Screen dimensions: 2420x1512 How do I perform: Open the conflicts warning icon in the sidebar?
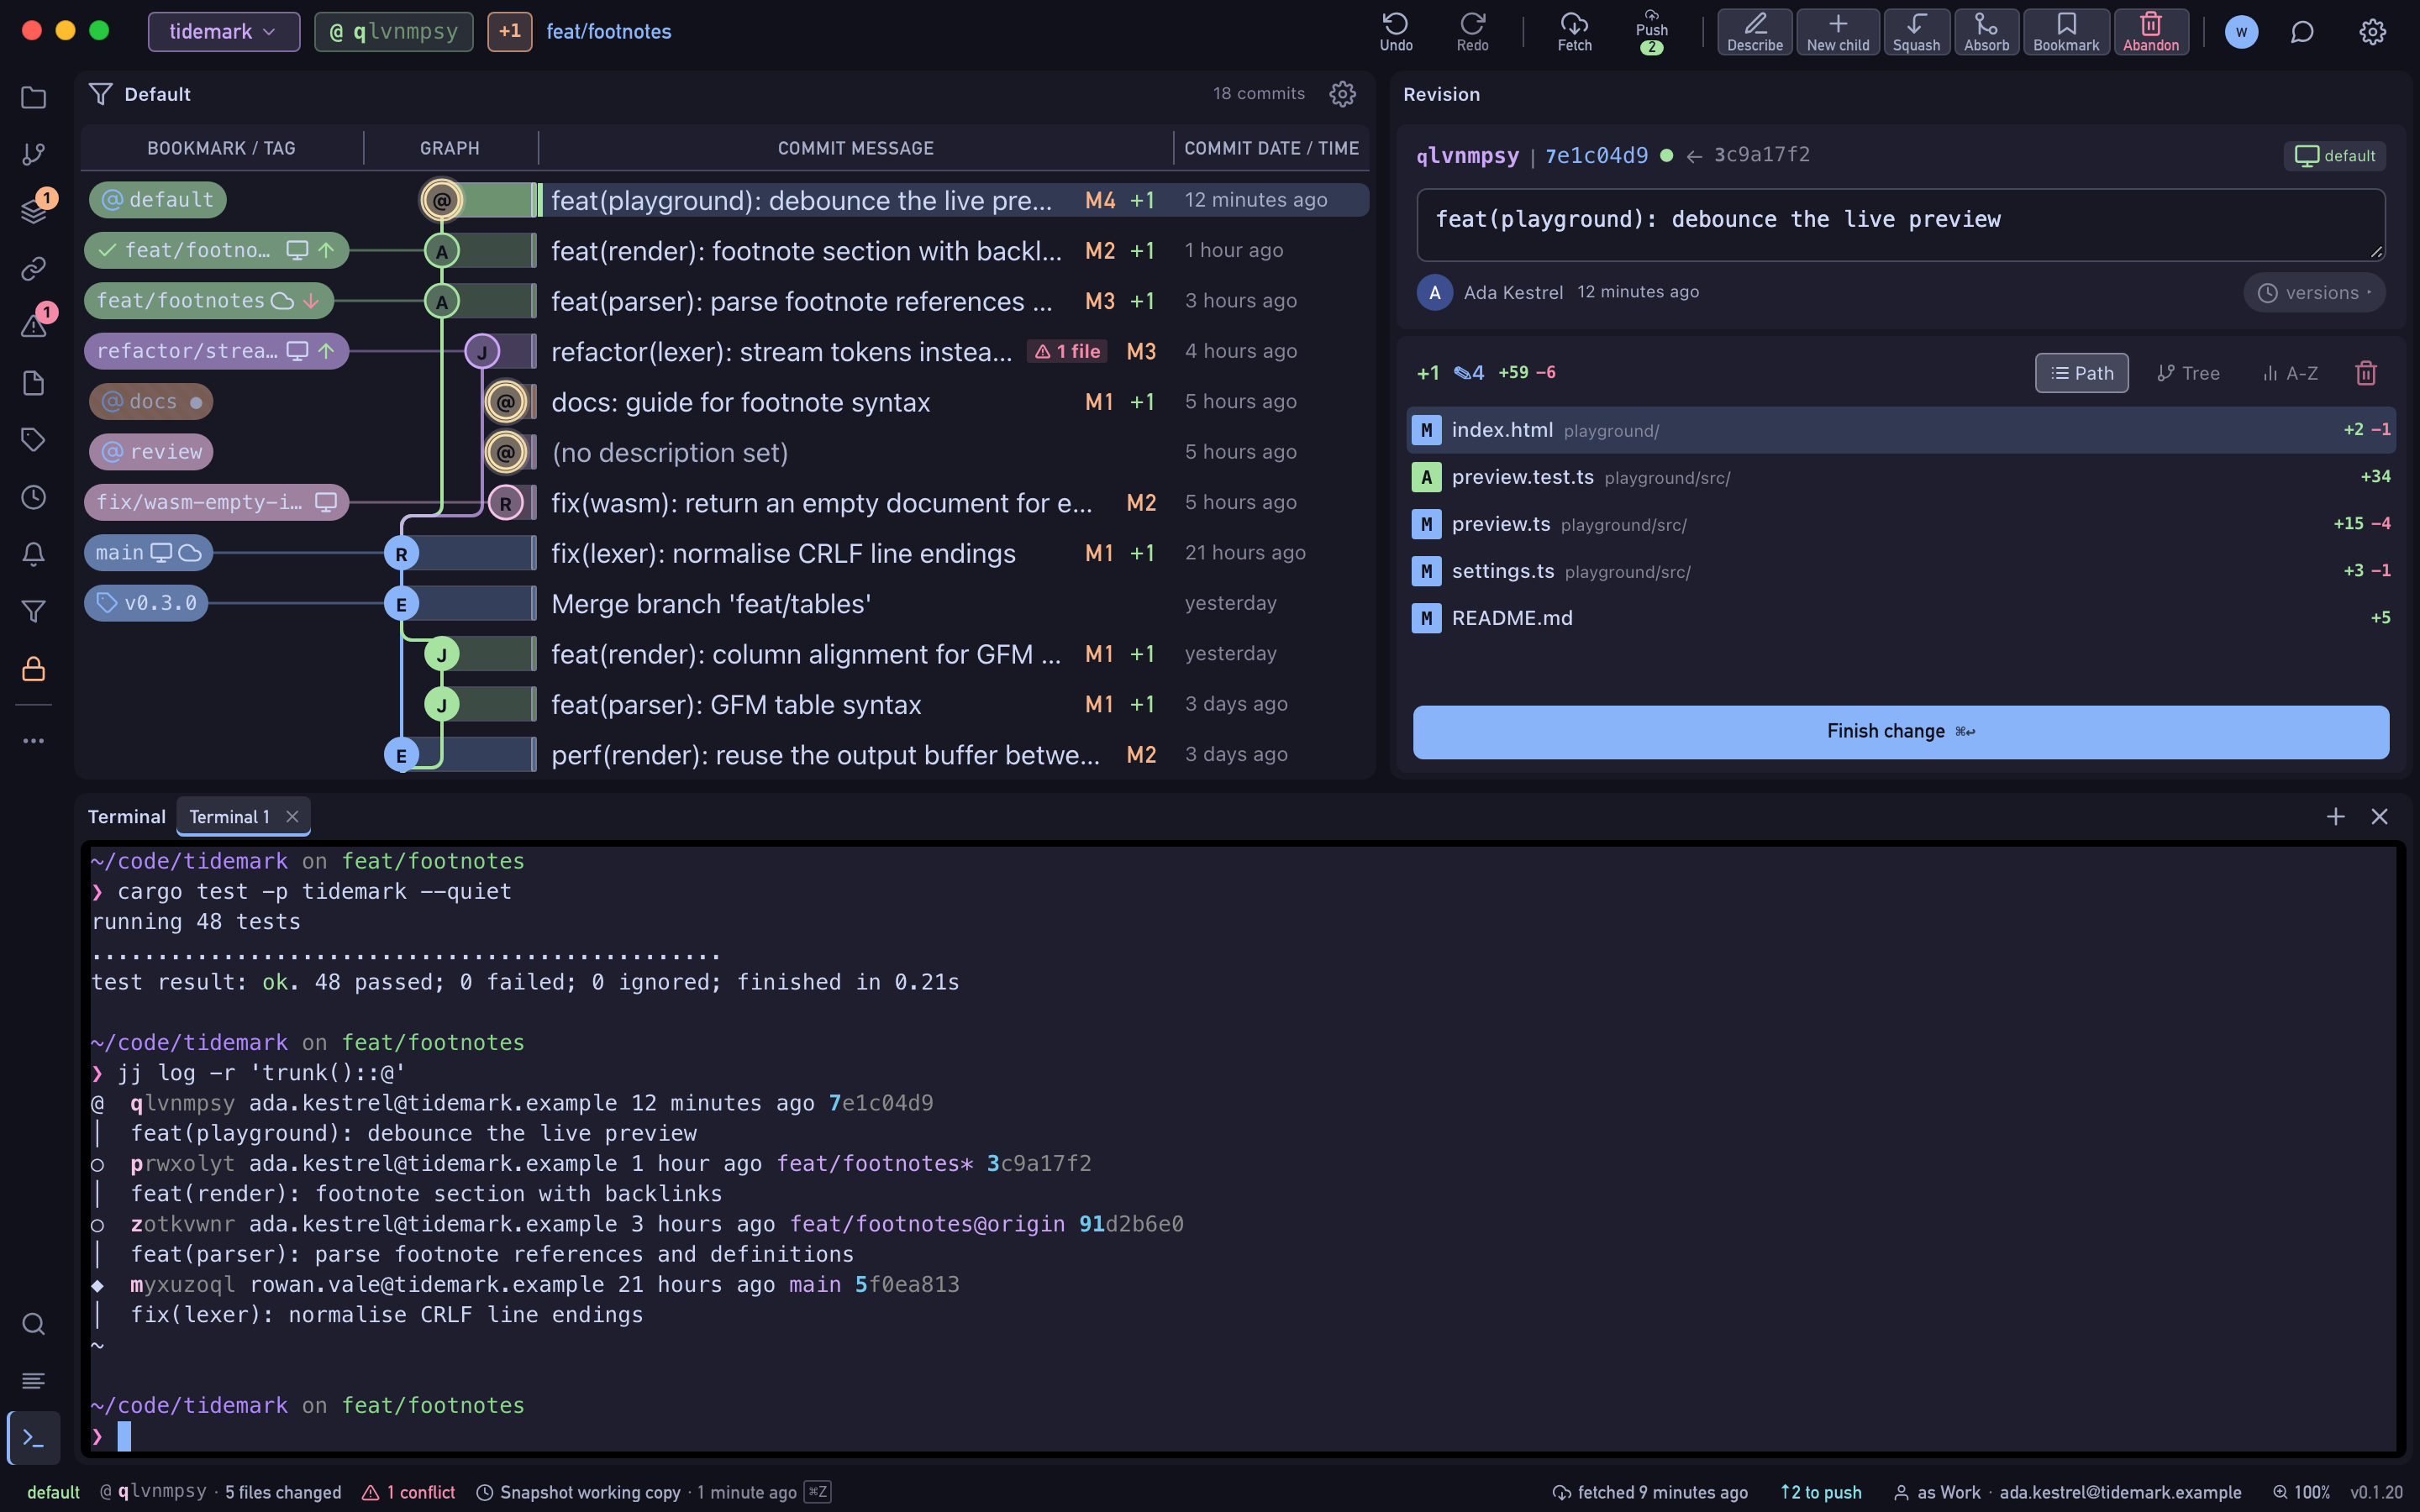click(33, 325)
